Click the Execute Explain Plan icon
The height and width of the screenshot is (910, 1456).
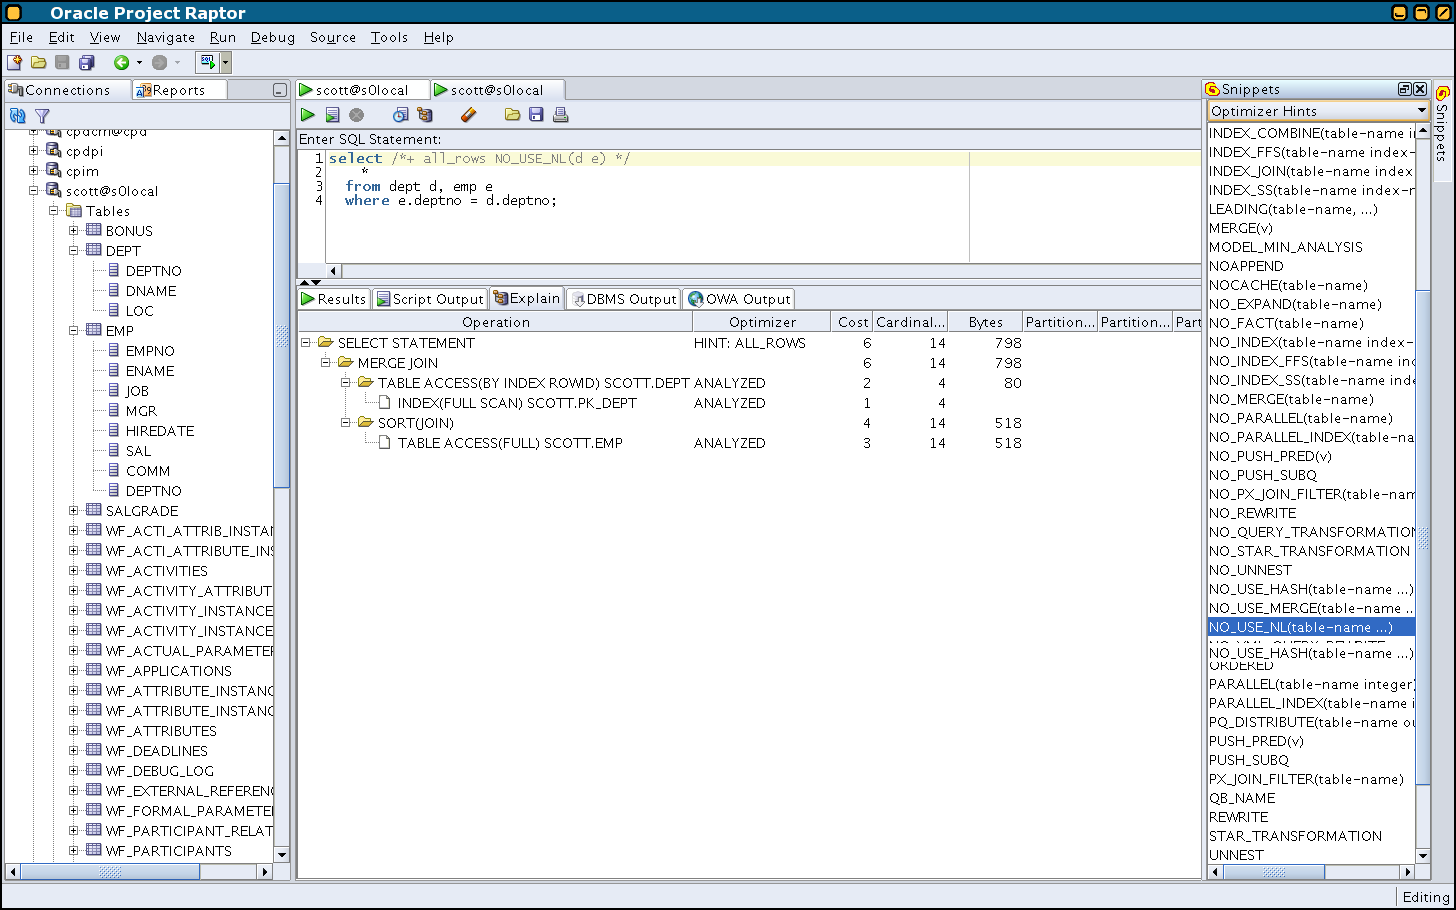[x=425, y=115]
